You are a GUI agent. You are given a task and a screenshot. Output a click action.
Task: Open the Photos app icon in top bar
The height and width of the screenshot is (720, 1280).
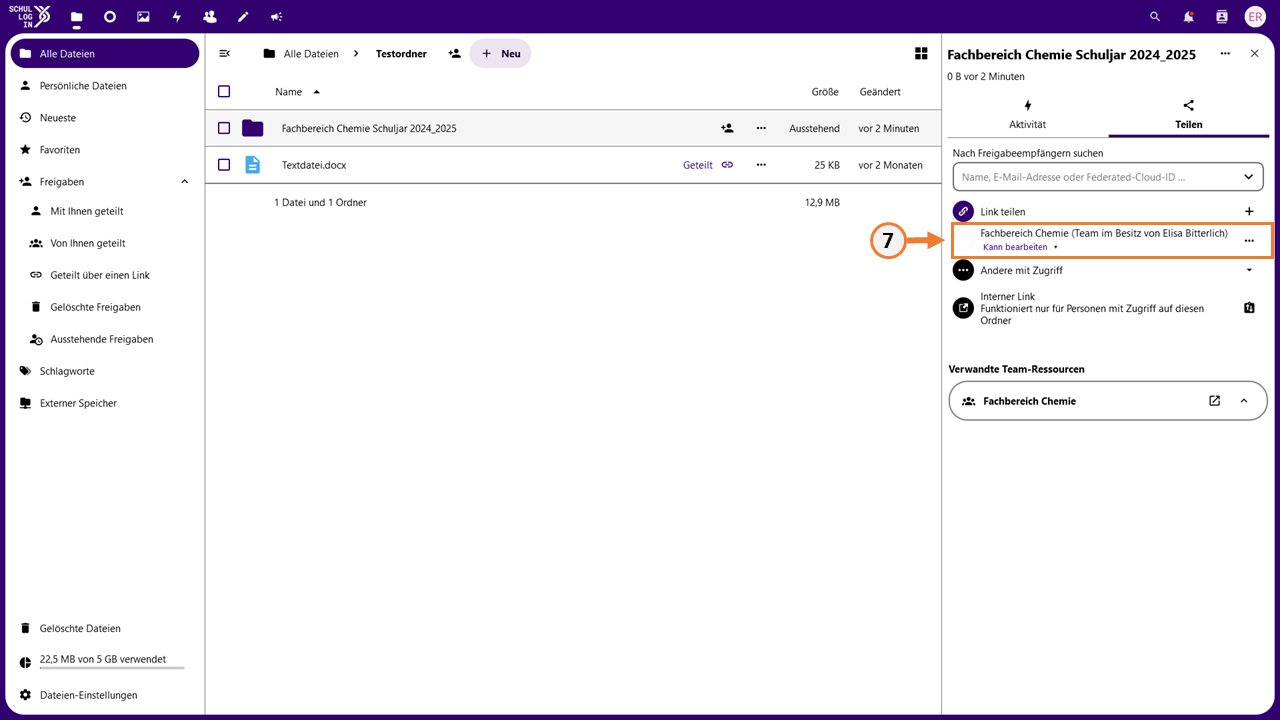143,17
